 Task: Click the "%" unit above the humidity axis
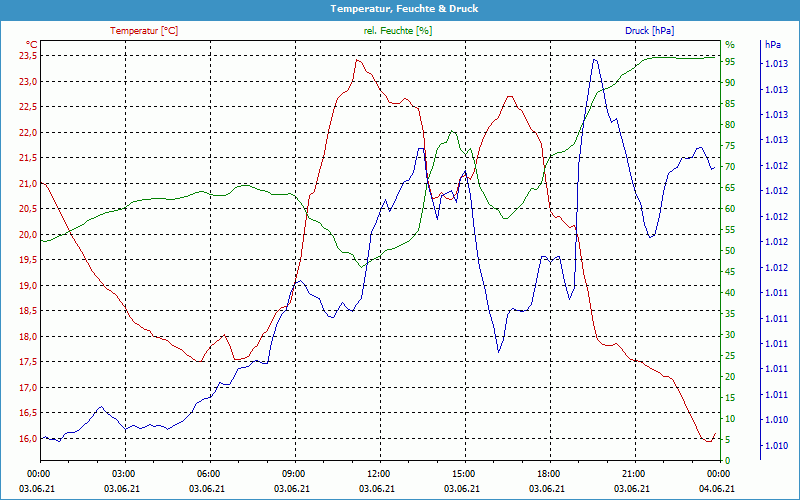click(730, 45)
